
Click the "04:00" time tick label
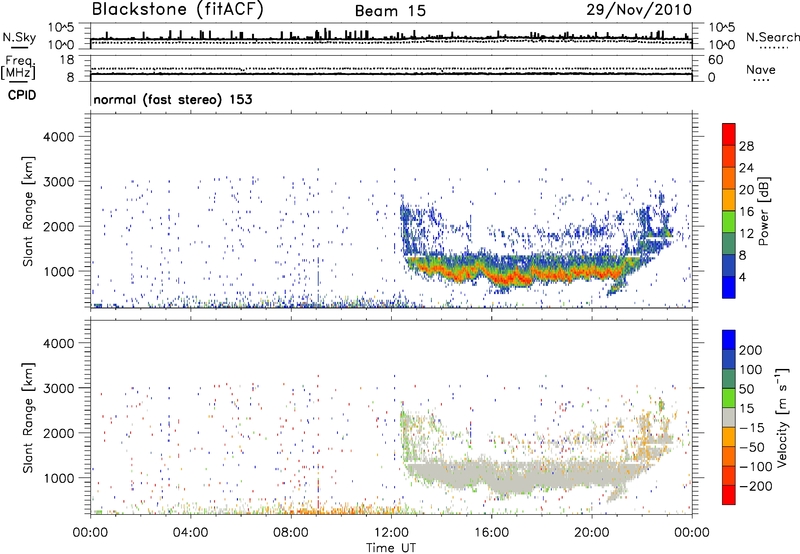[x=191, y=533]
